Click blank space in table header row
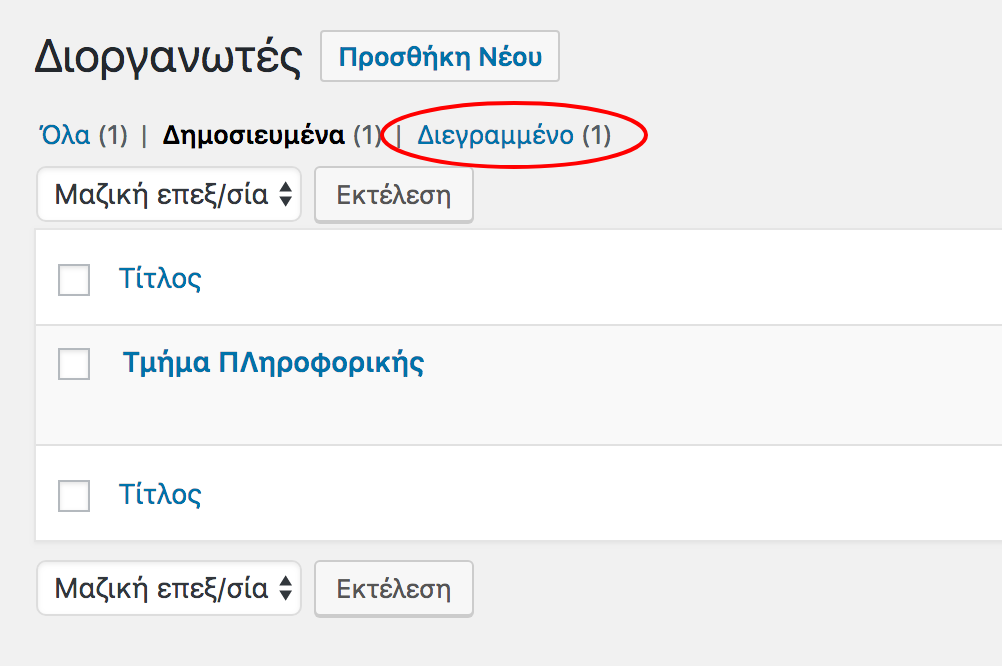1002x666 pixels. (600, 278)
